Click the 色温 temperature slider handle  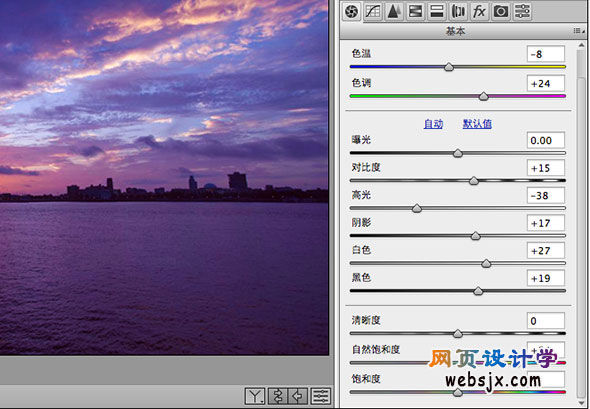click(449, 67)
